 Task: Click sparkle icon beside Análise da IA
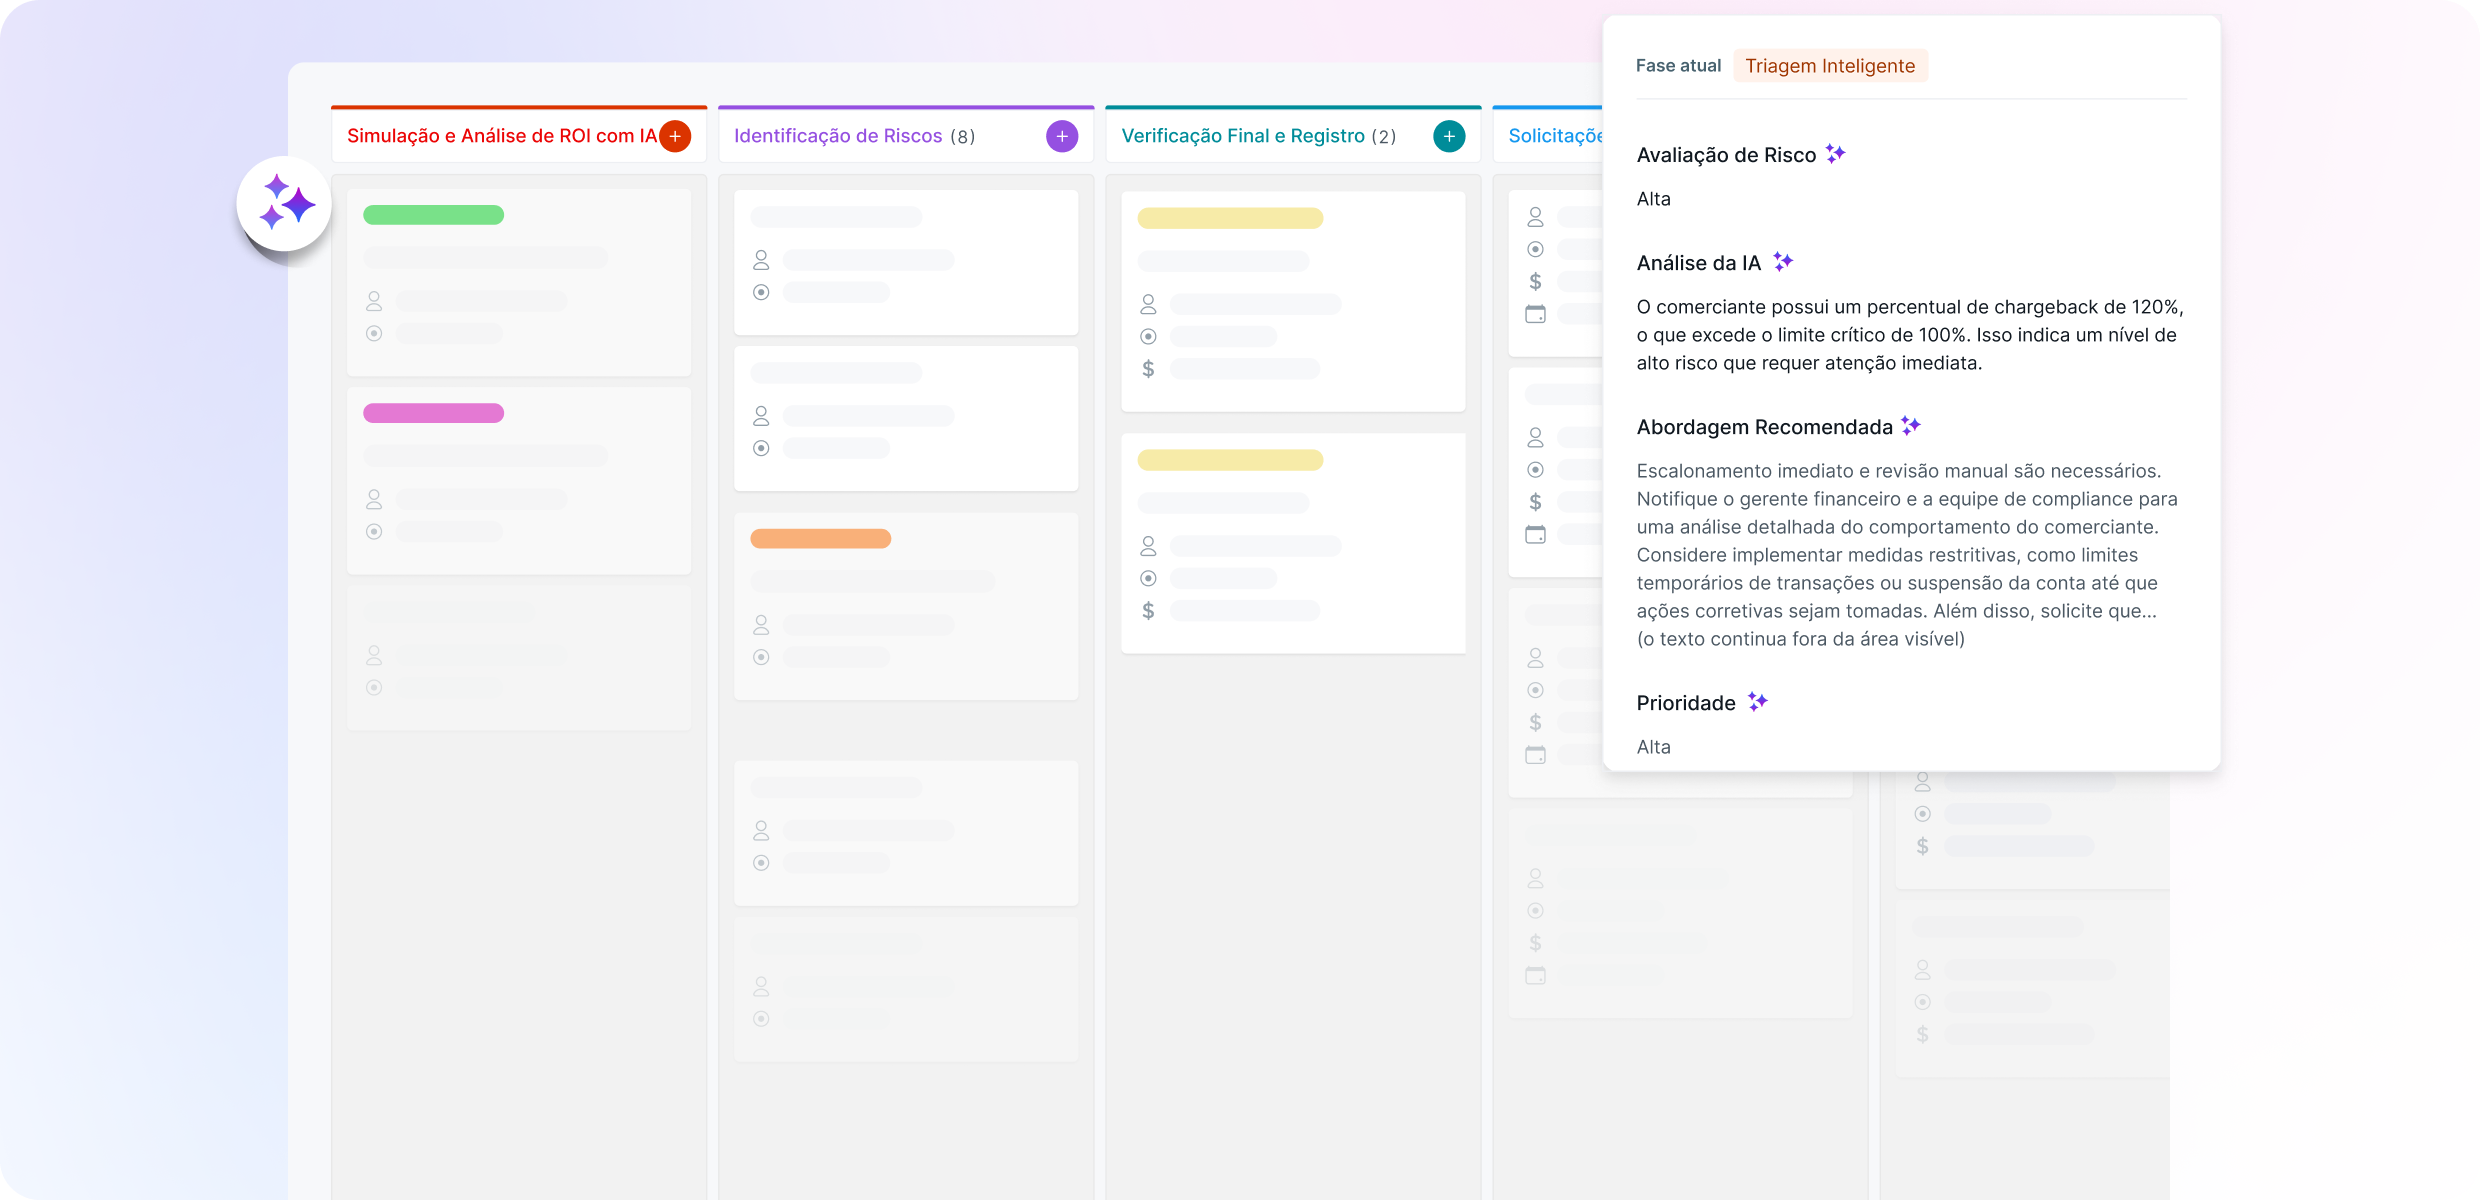click(x=1783, y=262)
